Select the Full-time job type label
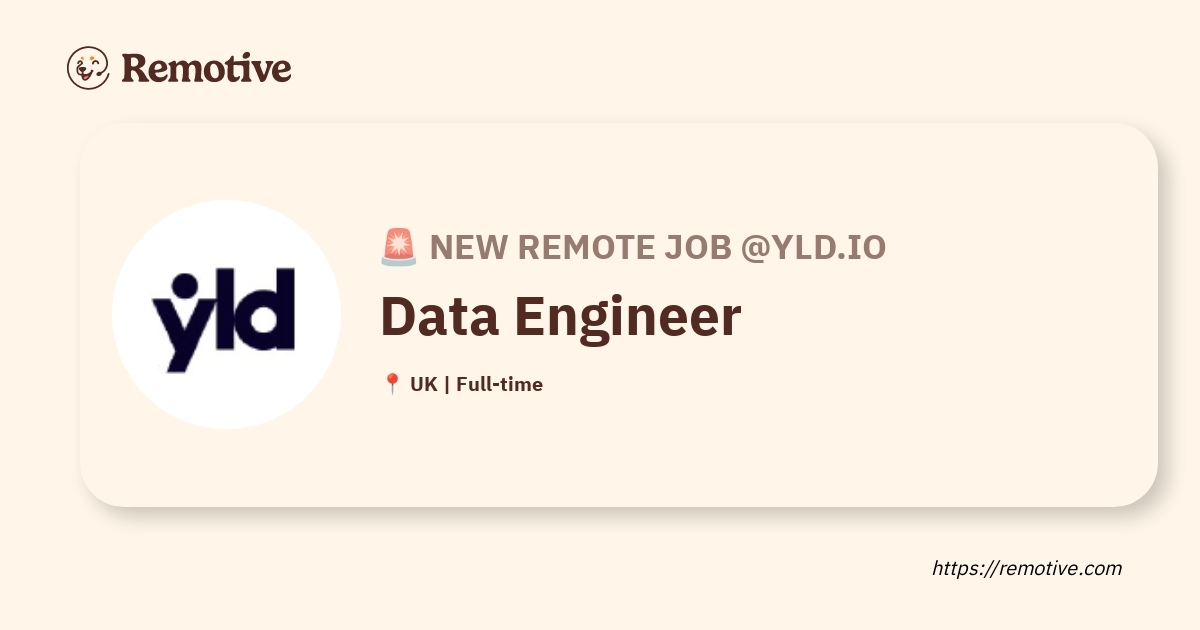This screenshot has height=630, width=1200. pos(499,384)
